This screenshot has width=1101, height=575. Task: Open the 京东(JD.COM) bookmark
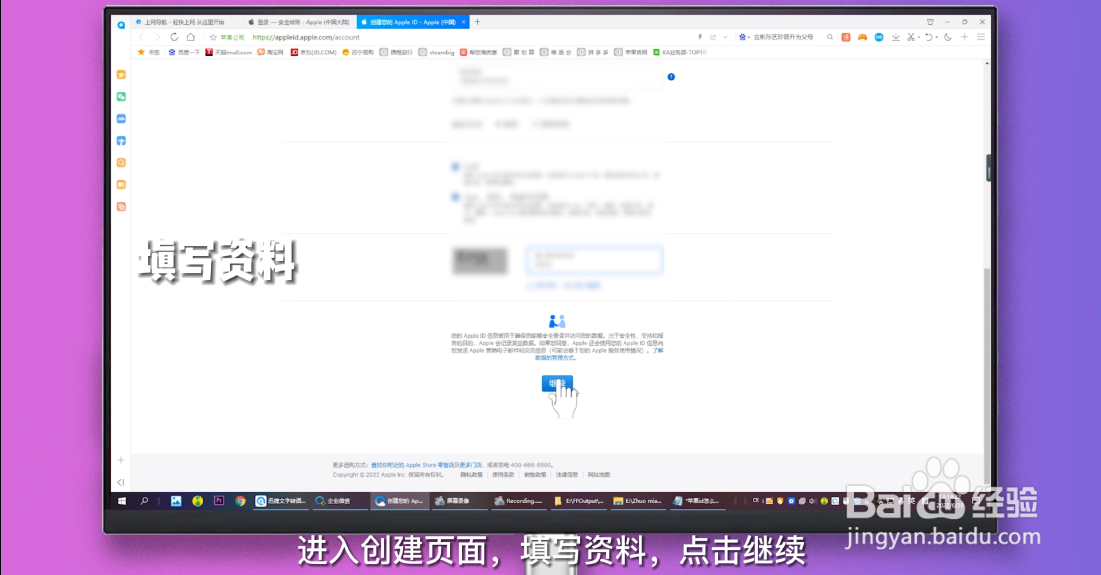(x=313, y=52)
